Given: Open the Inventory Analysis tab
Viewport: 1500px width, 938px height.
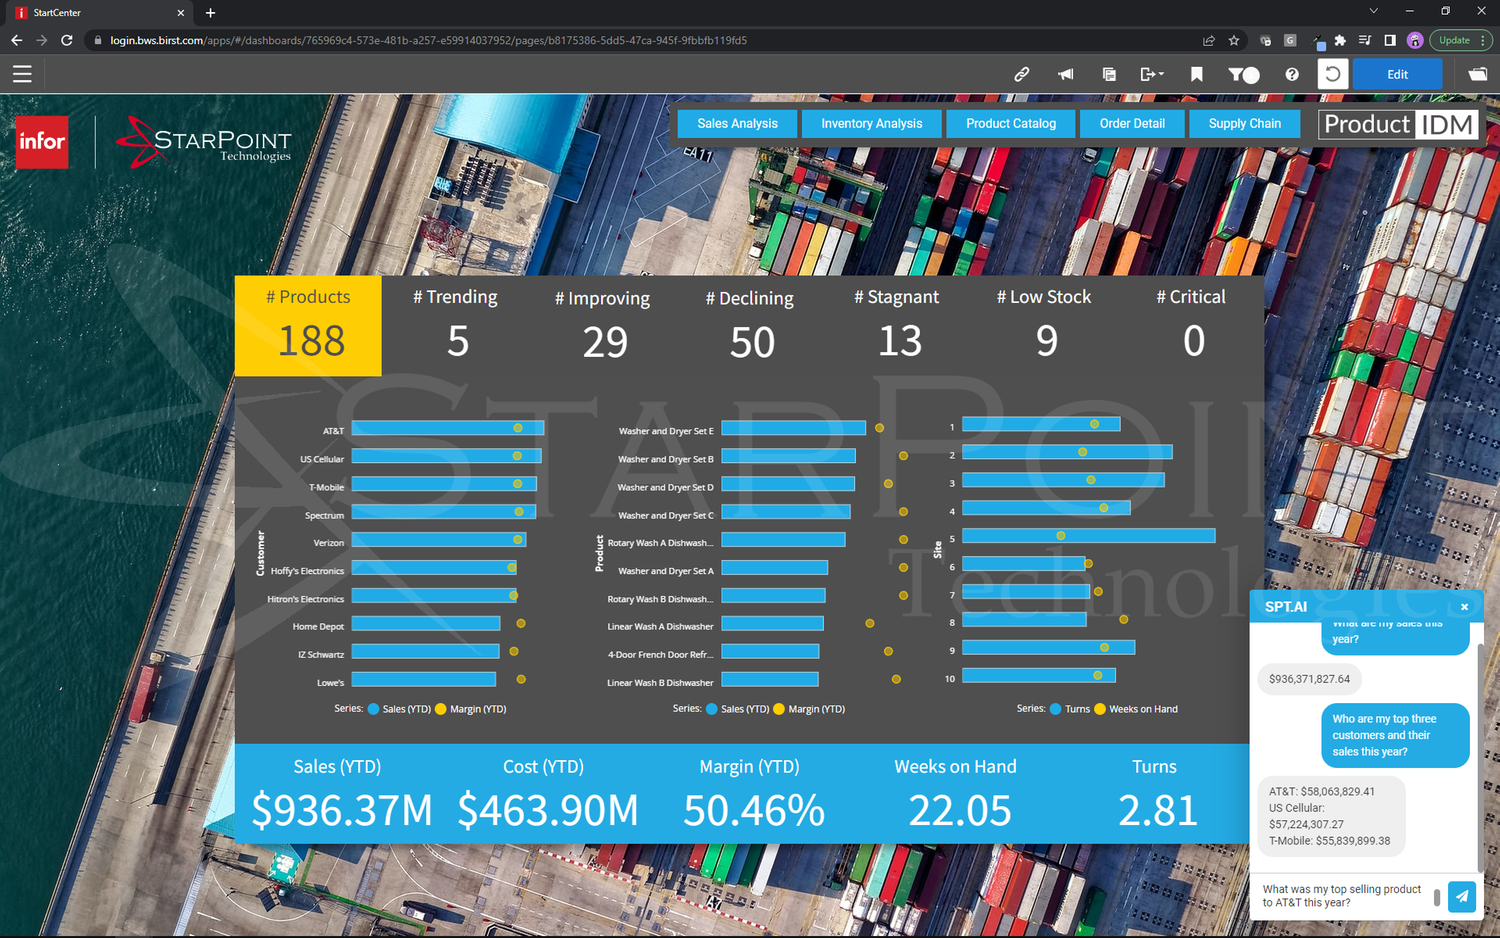Looking at the screenshot, I should (x=872, y=124).
